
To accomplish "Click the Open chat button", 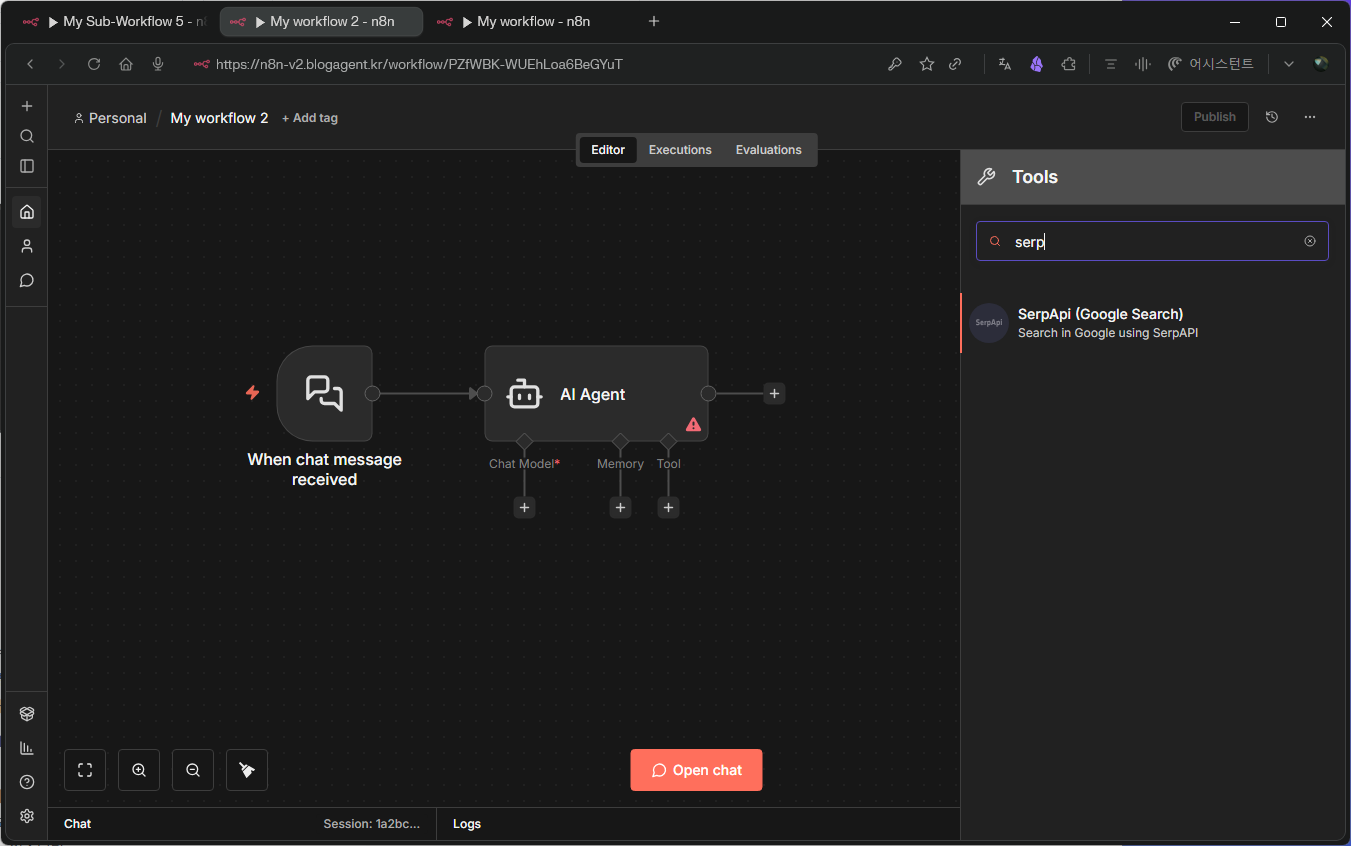I will click(696, 770).
